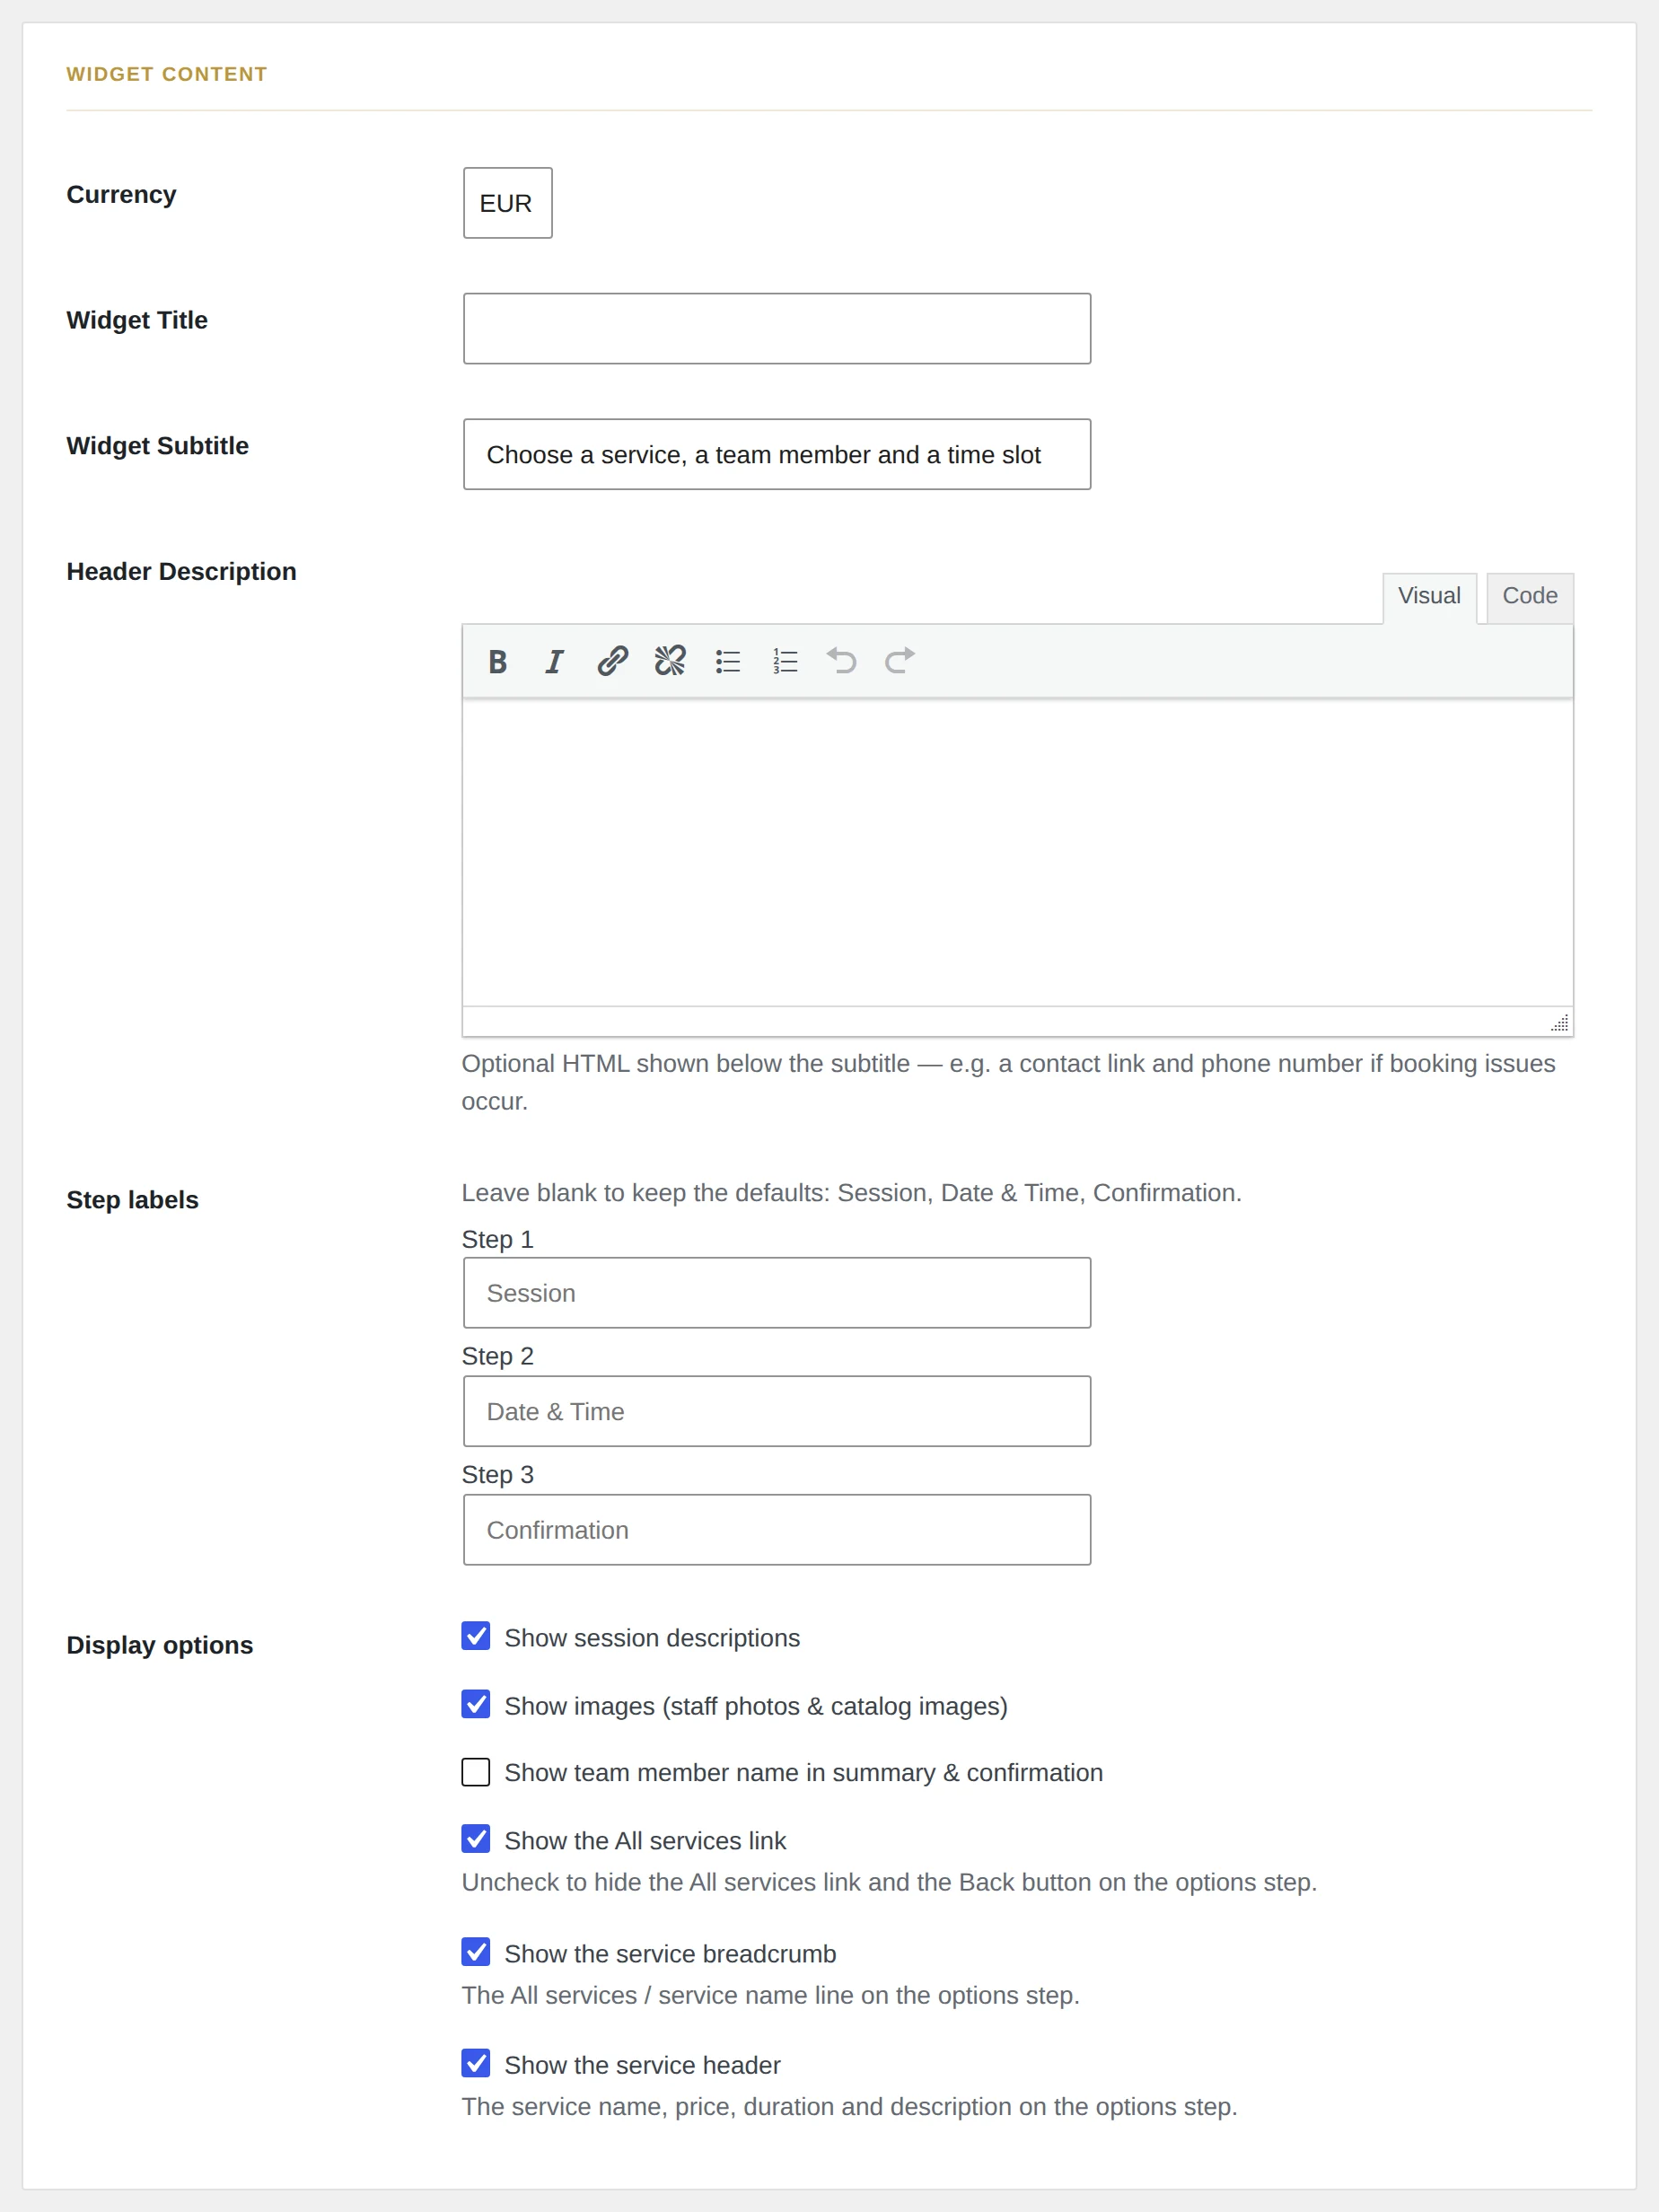Apply italic formatting in the editor toolbar

coord(554,661)
